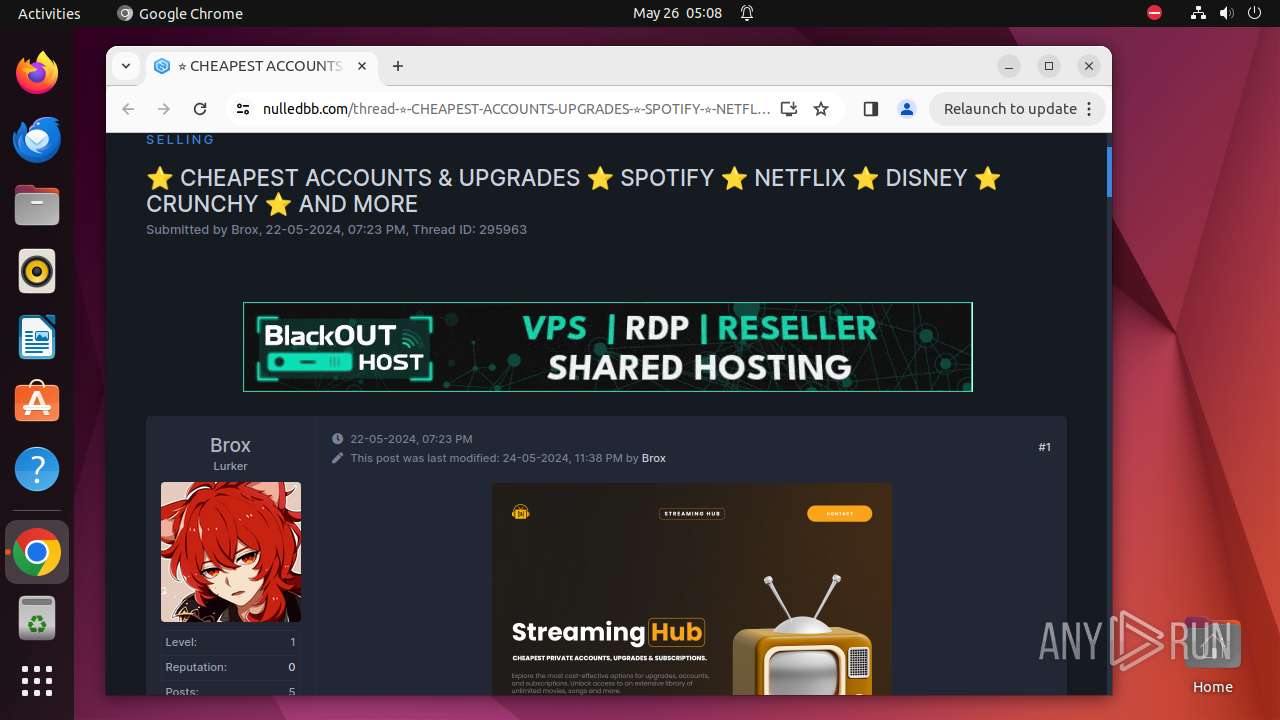Screen dimensions: 1280x720
Task: Focus the address bar URL
Action: point(516,109)
